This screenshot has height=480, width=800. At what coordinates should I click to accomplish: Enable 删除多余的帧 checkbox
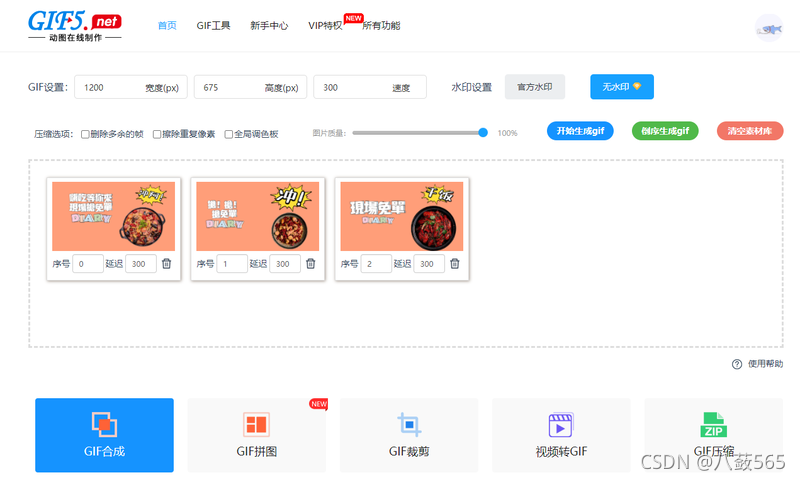point(85,134)
